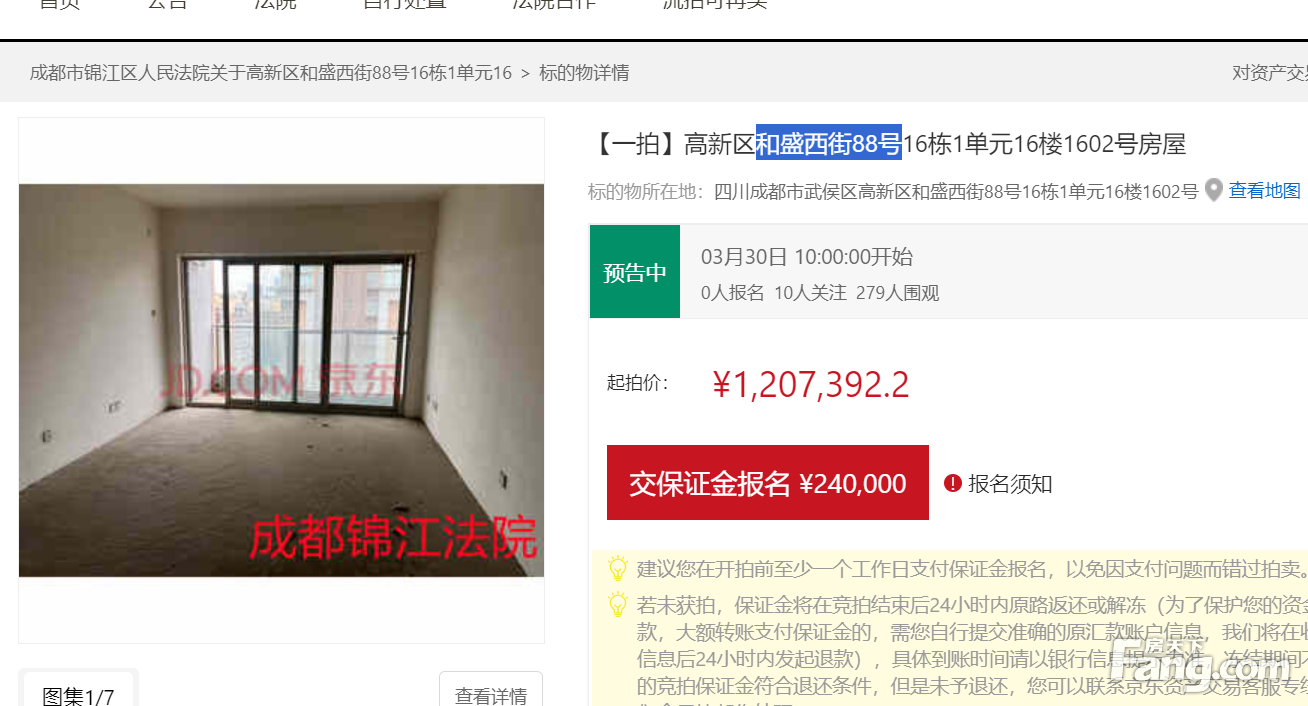
Task: Click the 标的物详情 breadcrumb item
Action: point(584,73)
